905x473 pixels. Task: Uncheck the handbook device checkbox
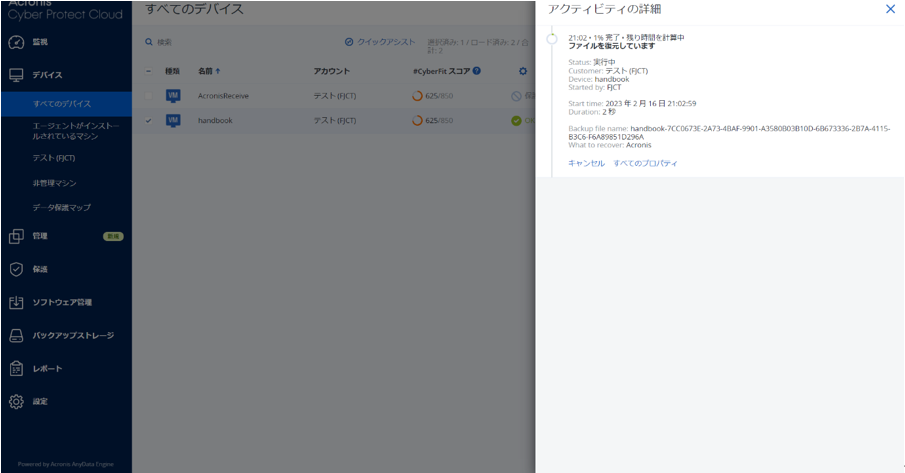pos(149,120)
